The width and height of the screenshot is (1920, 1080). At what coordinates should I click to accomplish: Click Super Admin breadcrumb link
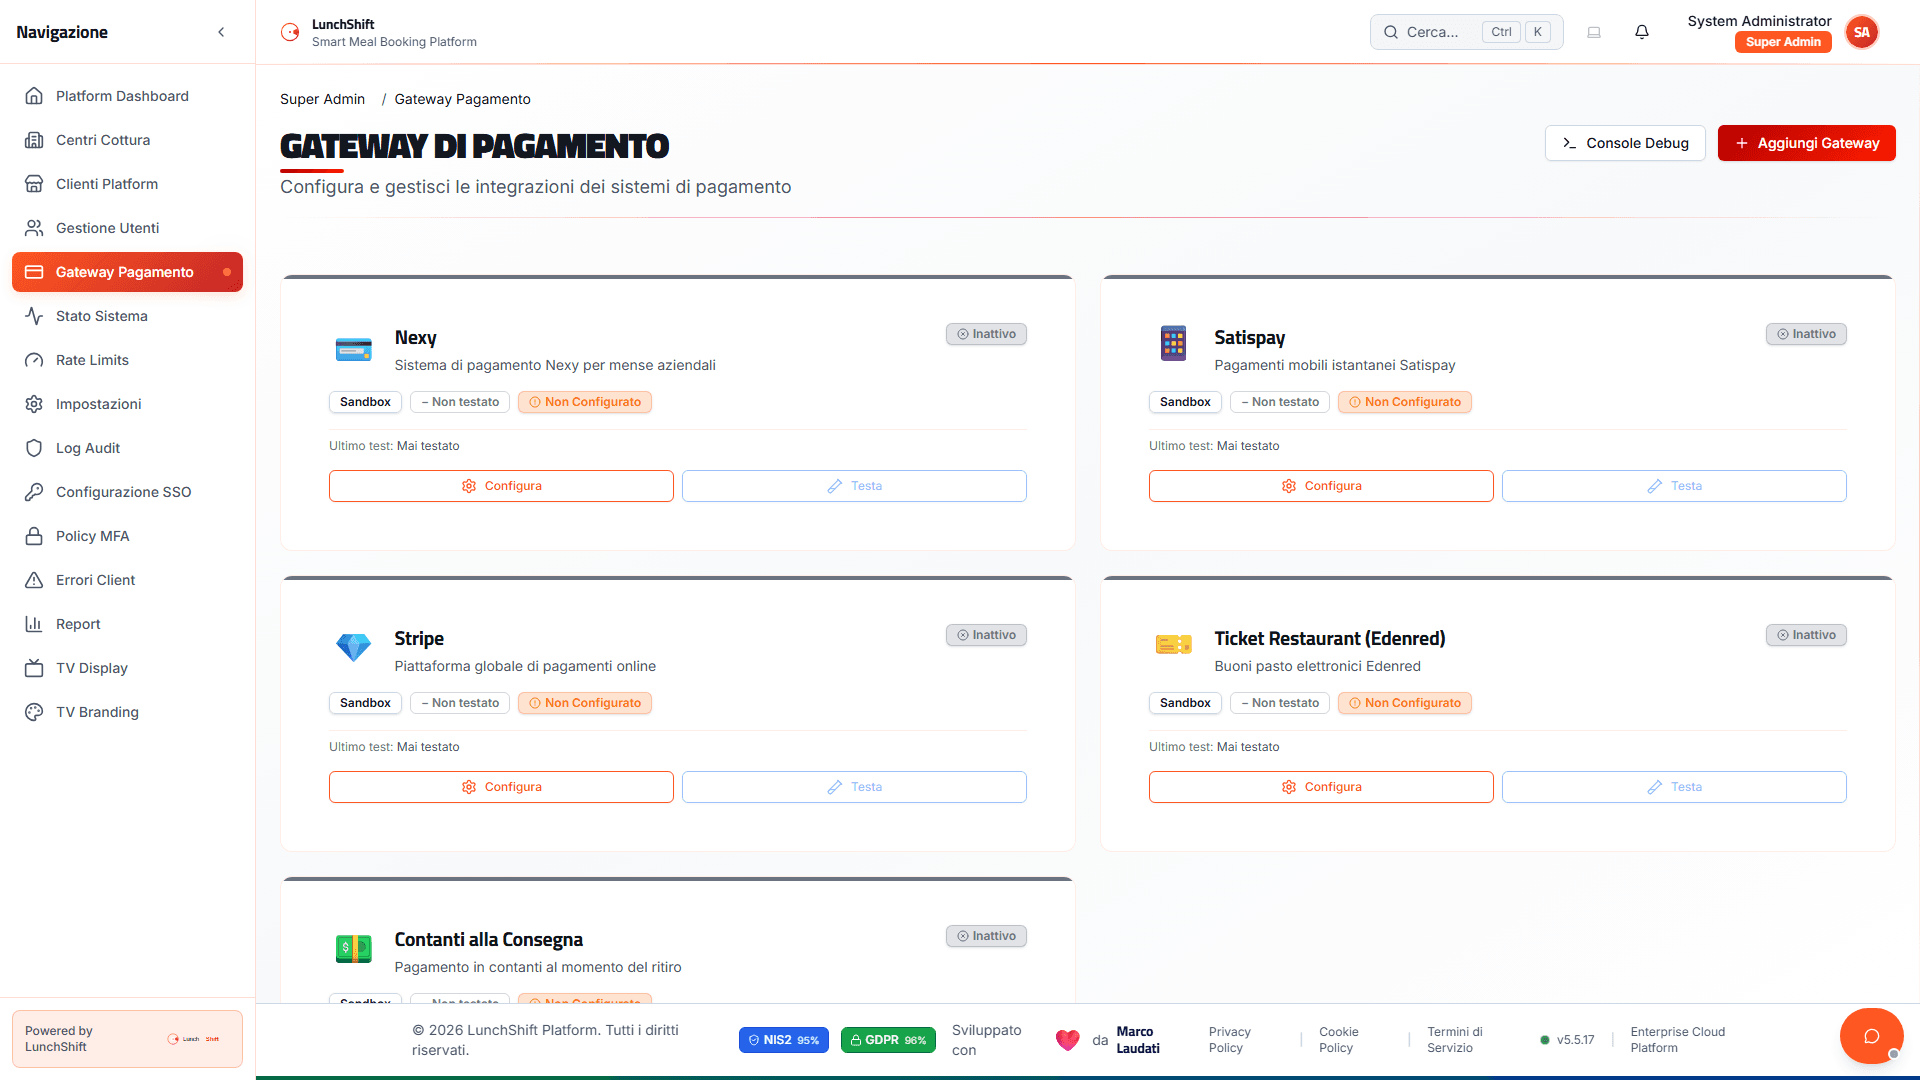(322, 99)
